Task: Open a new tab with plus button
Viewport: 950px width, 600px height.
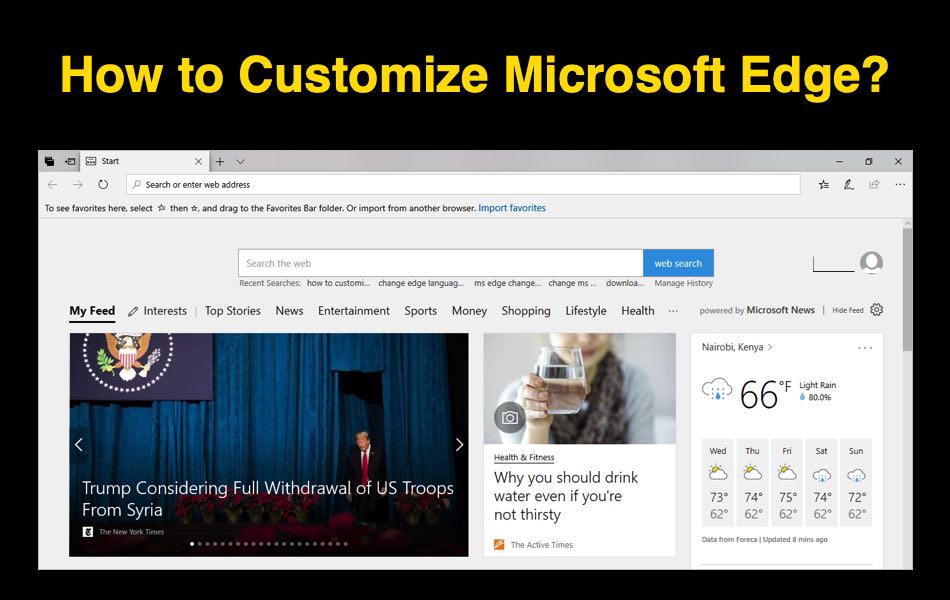Action: 220,162
